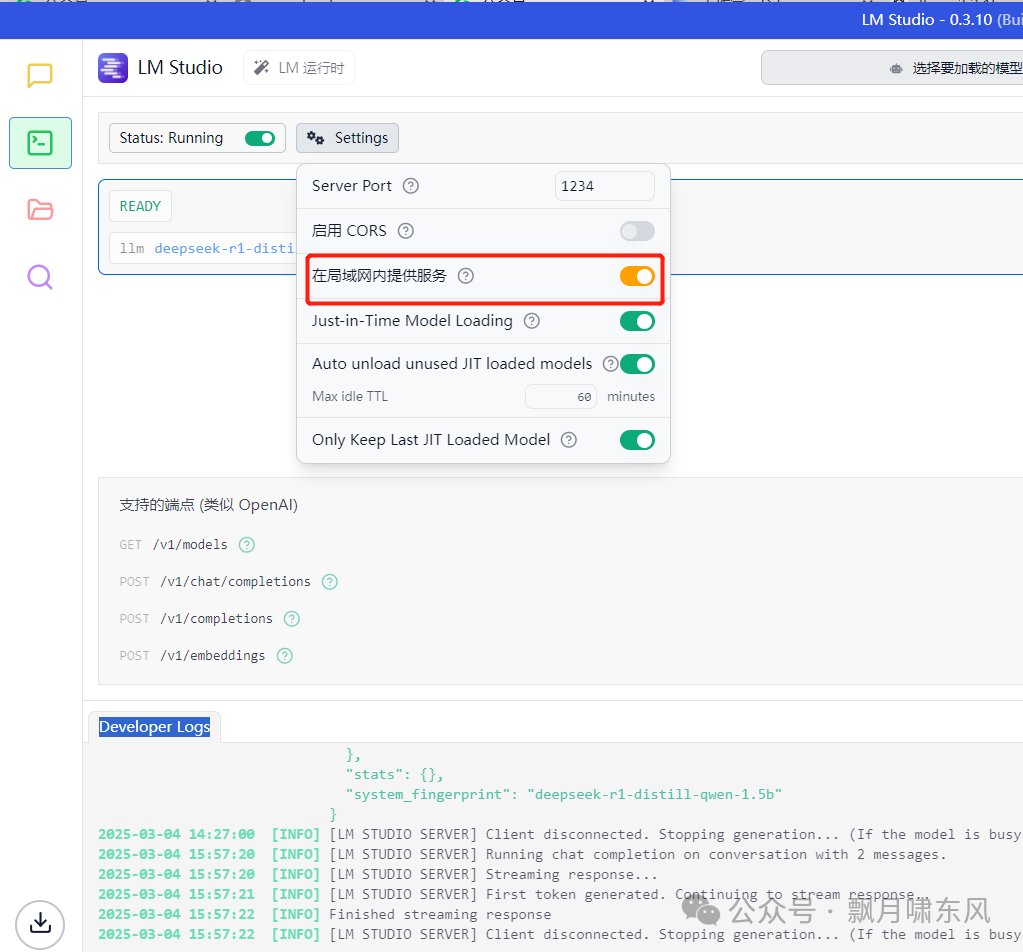Click the /v1/models endpoint text
The width and height of the screenshot is (1023, 952).
click(x=190, y=545)
